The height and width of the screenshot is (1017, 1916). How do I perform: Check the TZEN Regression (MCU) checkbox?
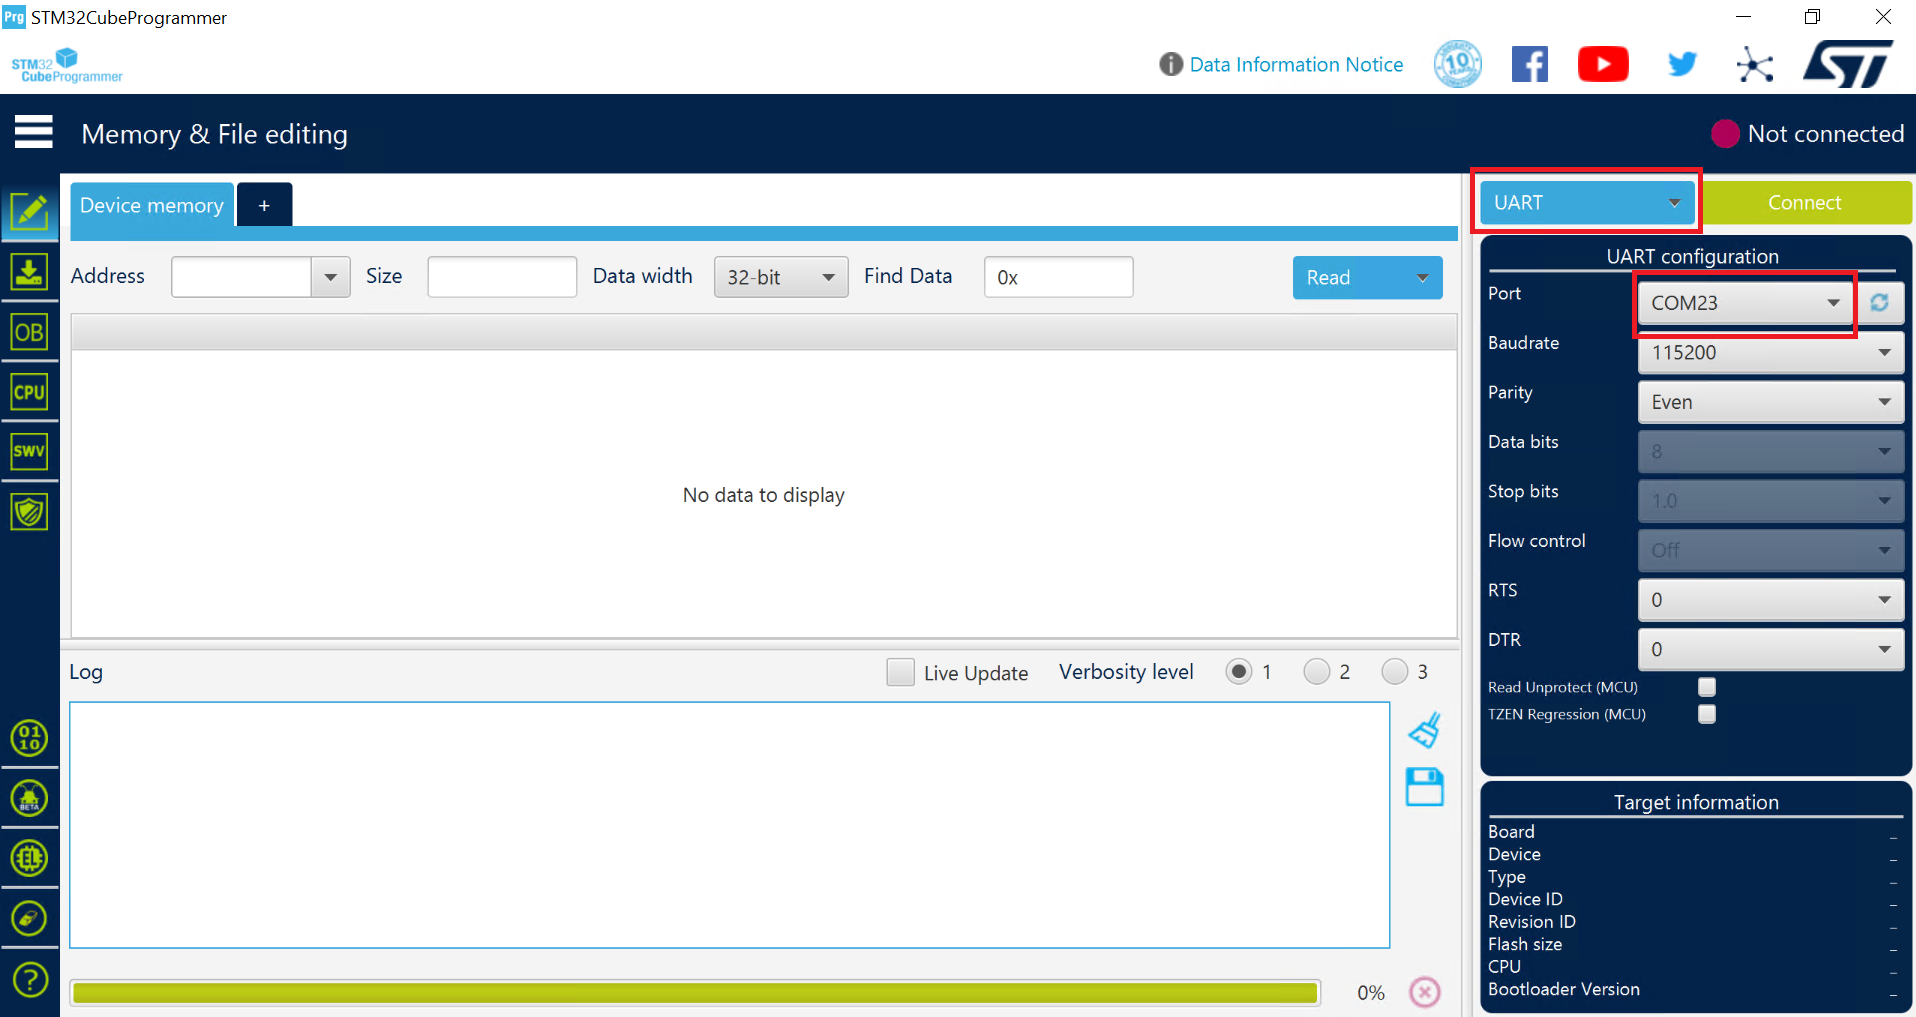pyautogui.click(x=1707, y=714)
